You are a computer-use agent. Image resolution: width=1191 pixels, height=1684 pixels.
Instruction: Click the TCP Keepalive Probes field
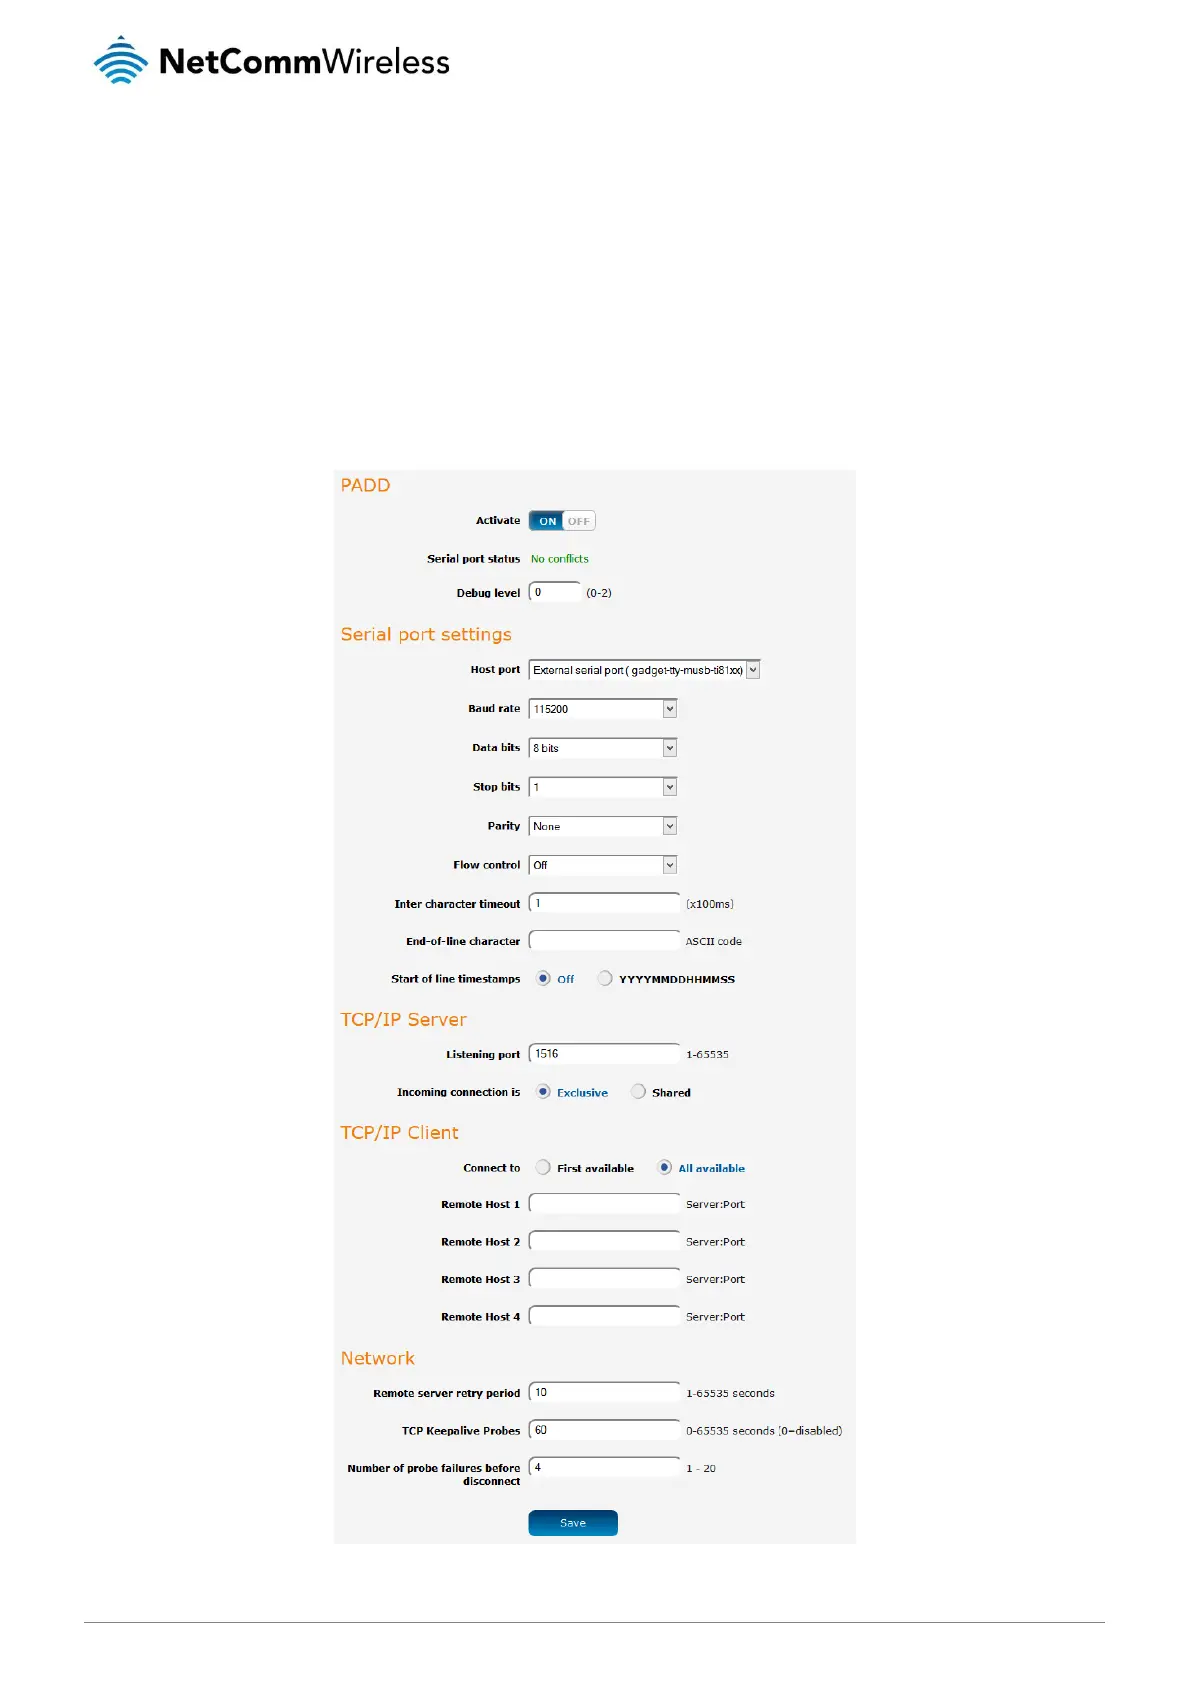(x=604, y=1430)
